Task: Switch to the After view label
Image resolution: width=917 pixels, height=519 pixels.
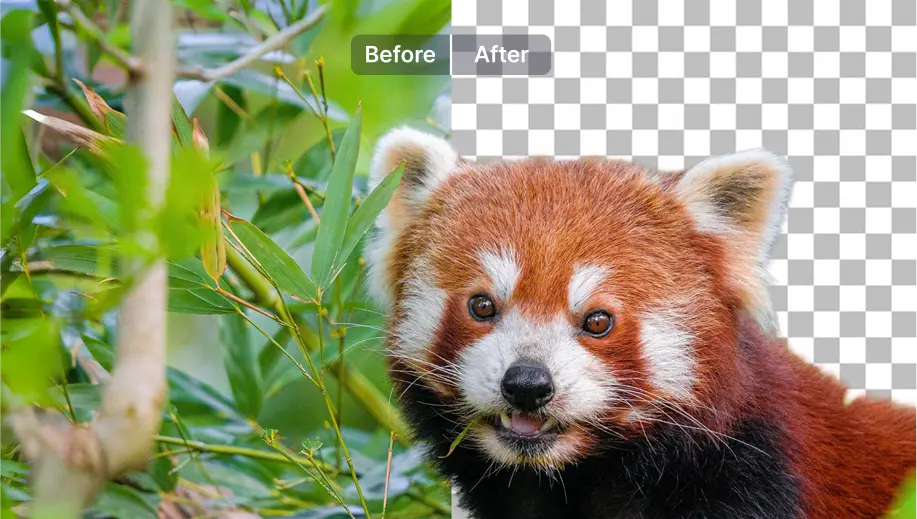Action: tap(501, 54)
